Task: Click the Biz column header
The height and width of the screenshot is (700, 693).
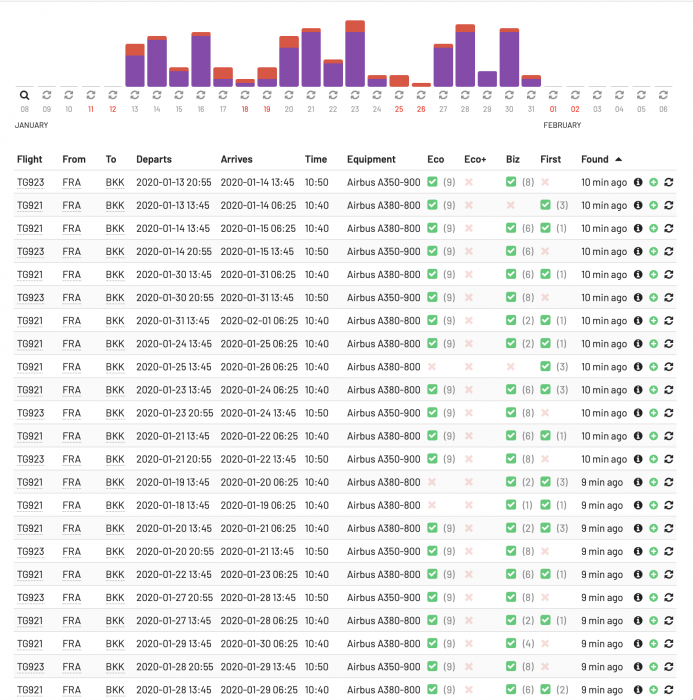Action: pyautogui.click(x=512, y=159)
